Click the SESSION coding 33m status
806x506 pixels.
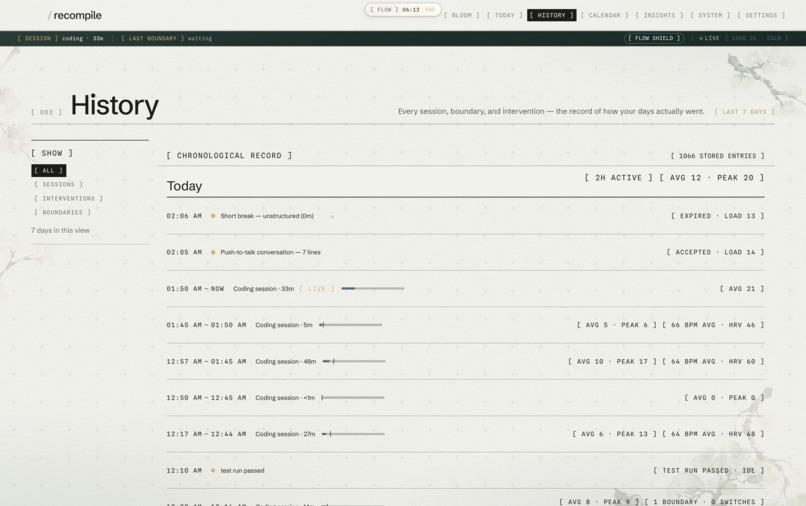coord(60,38)
